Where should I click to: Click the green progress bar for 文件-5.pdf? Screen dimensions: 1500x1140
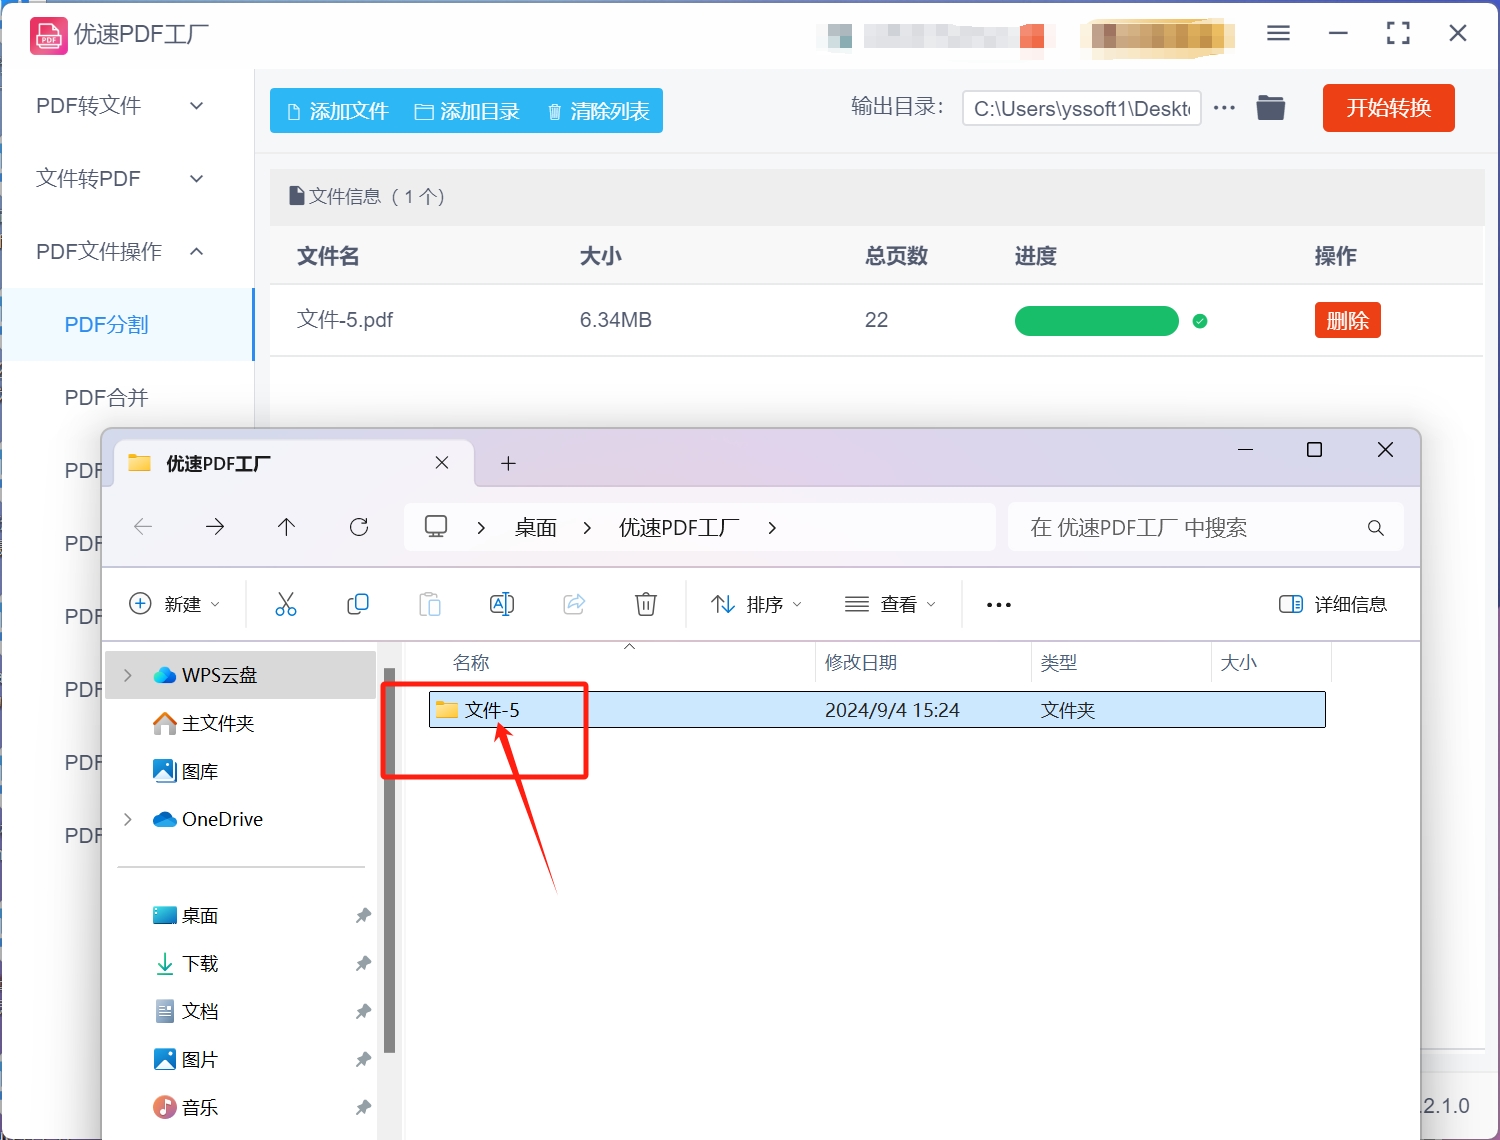1096,321
